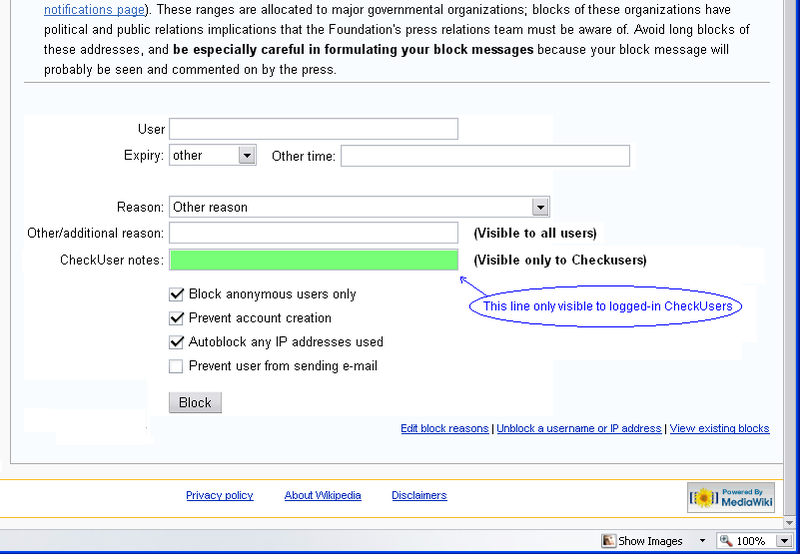Visit the About Wikipedia footer link

coord(322,495)
